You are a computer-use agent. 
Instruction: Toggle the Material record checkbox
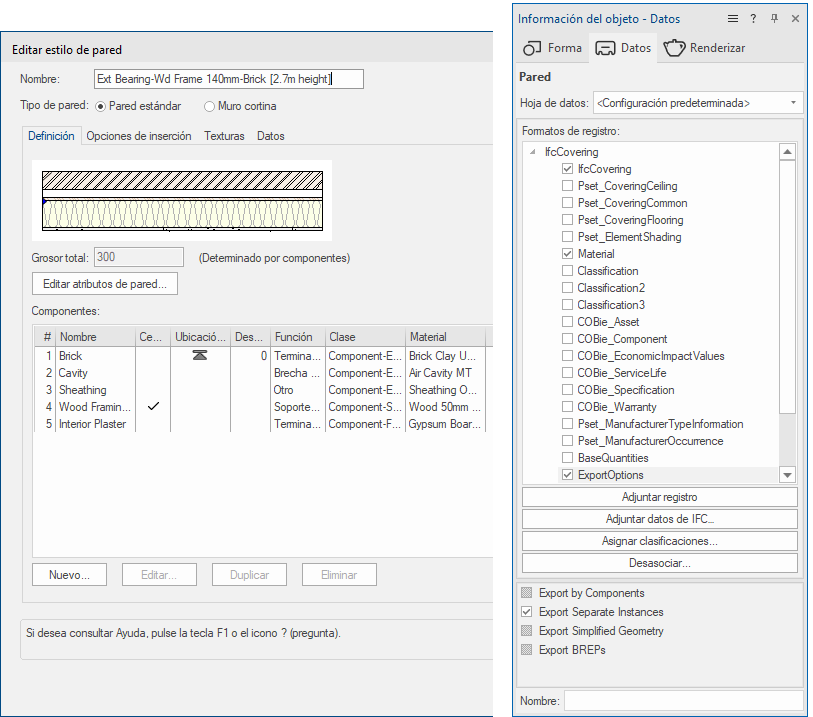[x=568, y=254]
